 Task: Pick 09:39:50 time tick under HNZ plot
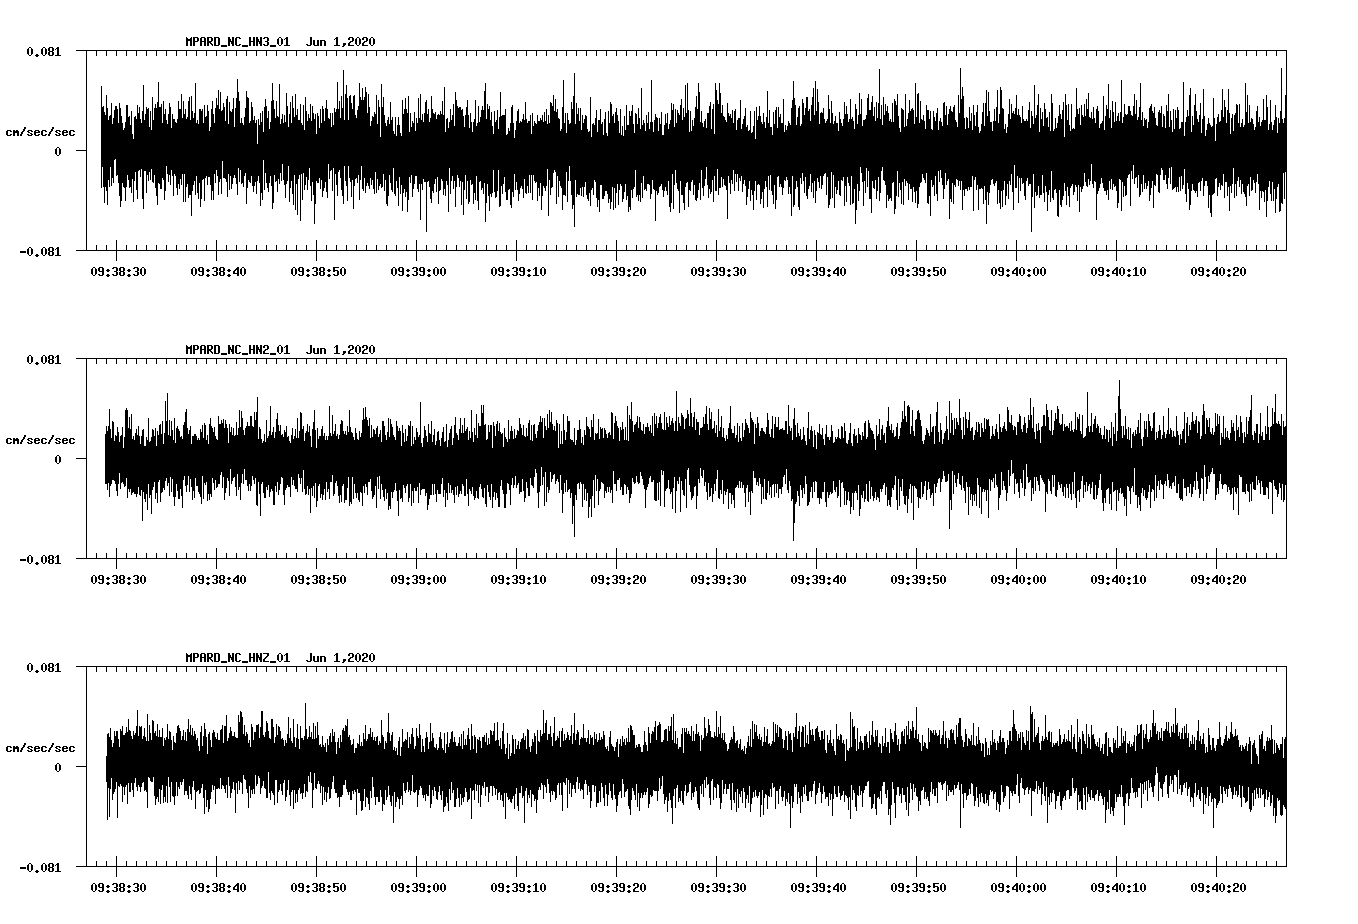coord(918,887)
